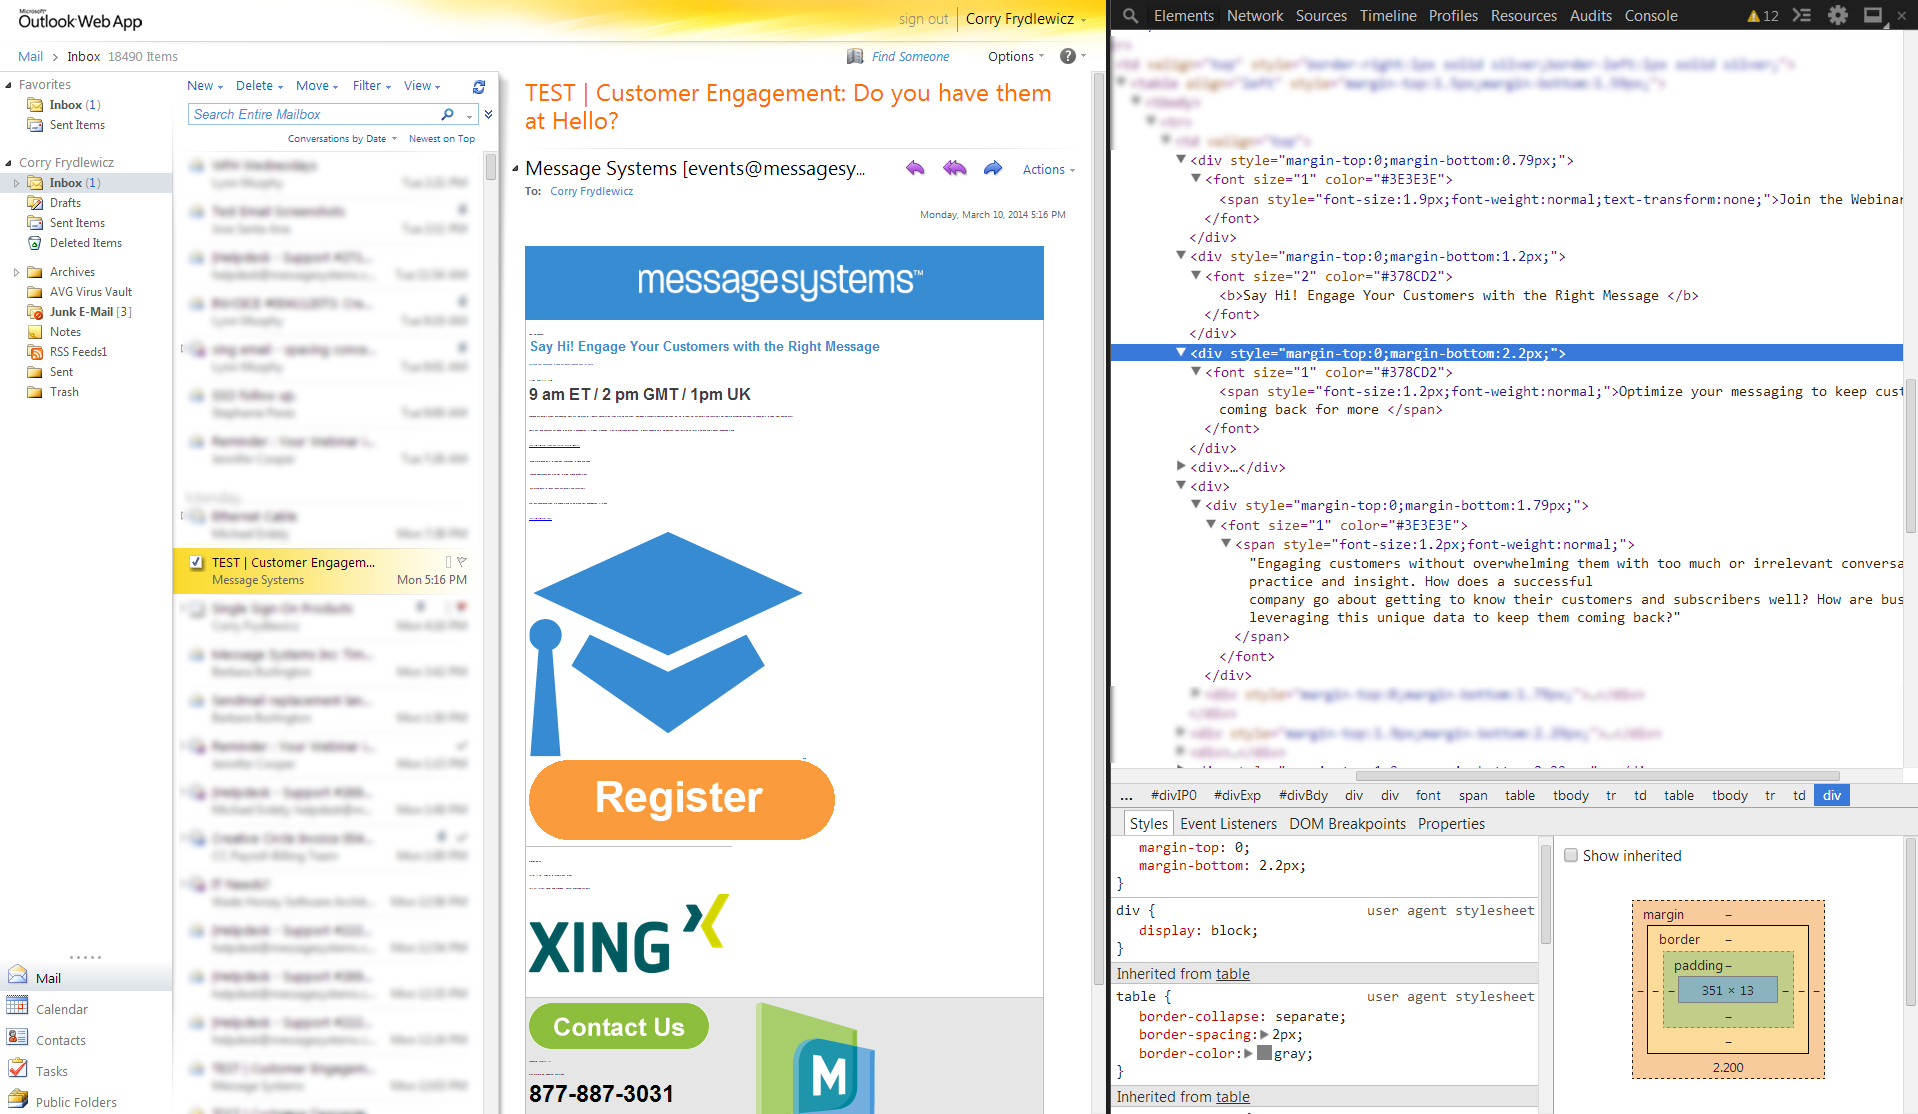Flag the TEST Customer Engagement message
This screenshot has height=1114, width=1918.
[462, 562]
